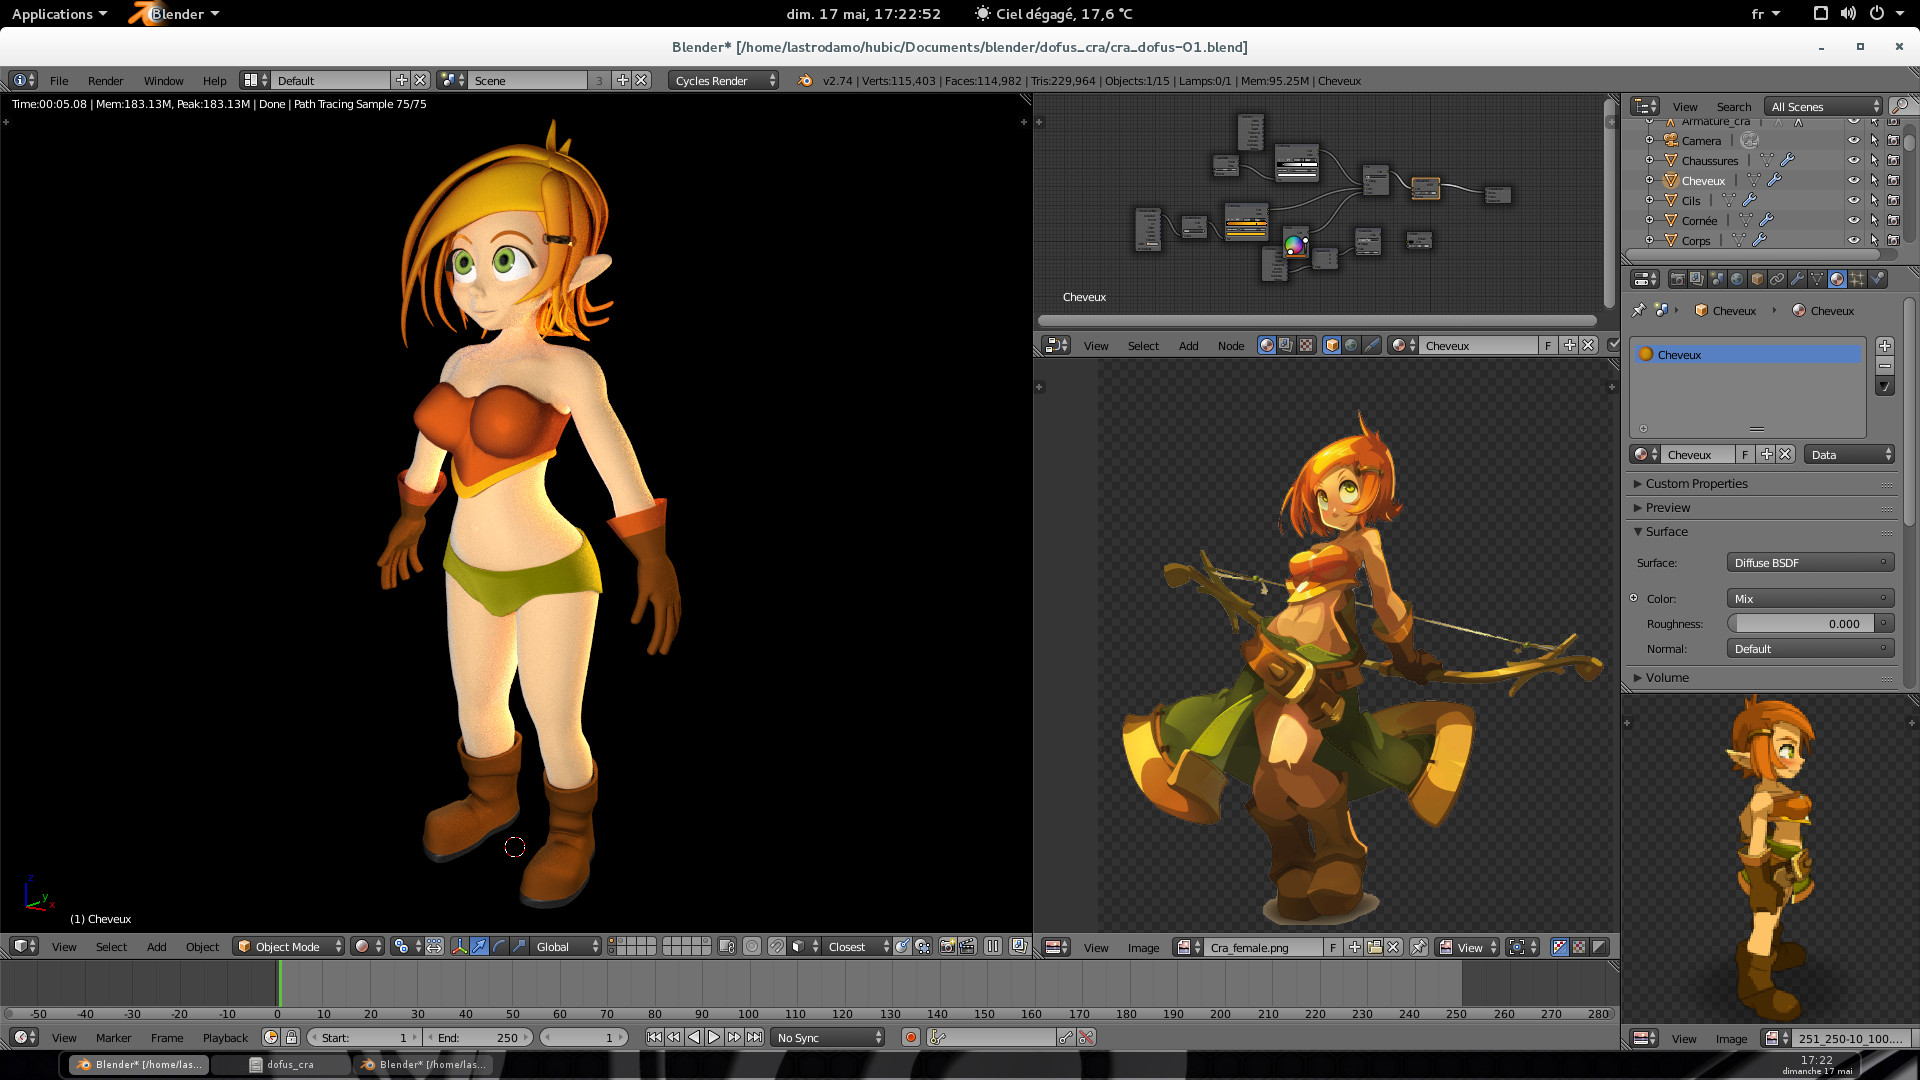Select the rotate manipulator arc icon
The image size is (1920, 1080).
[x=499, y=946]
